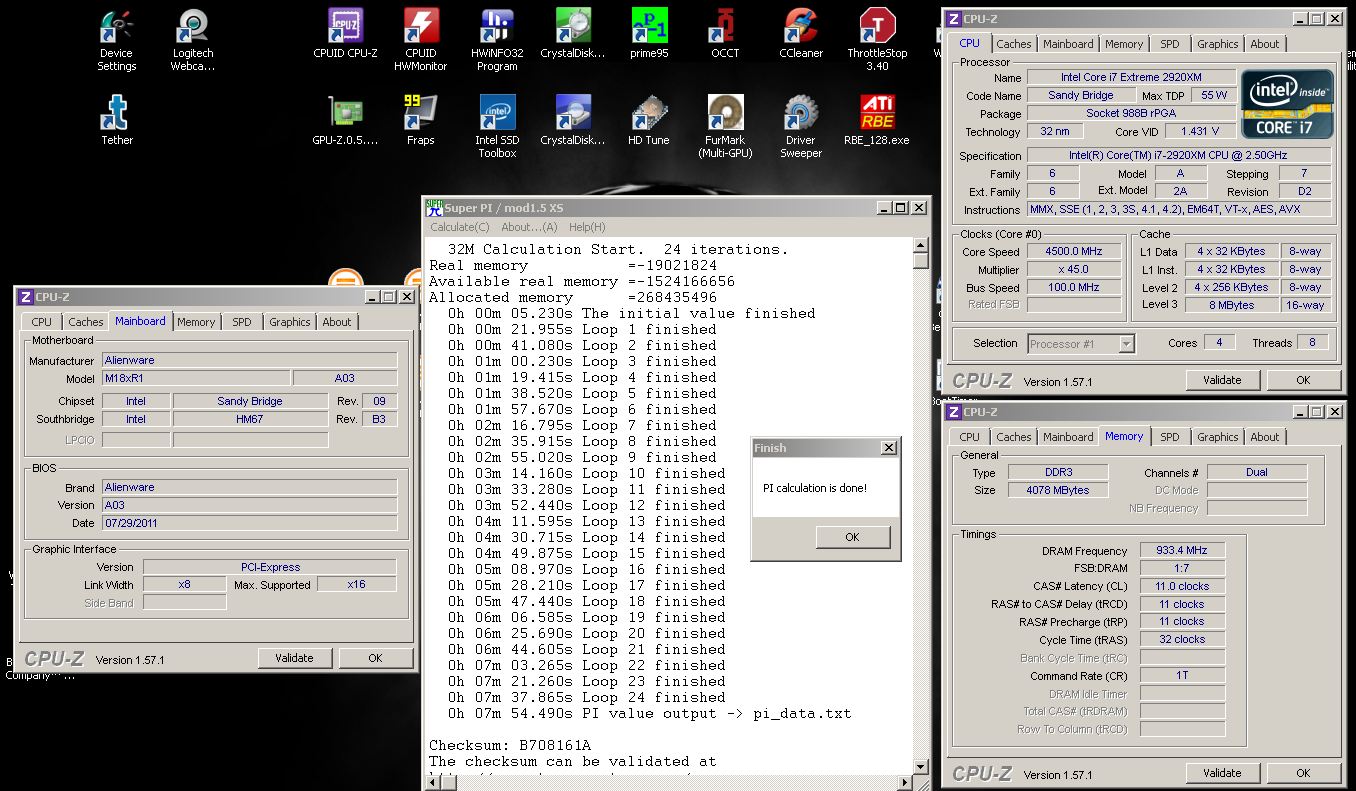Click the BIOS Date 07/29/2011 field
This screenshot has height=791, width=1356.
coord(249,523)
